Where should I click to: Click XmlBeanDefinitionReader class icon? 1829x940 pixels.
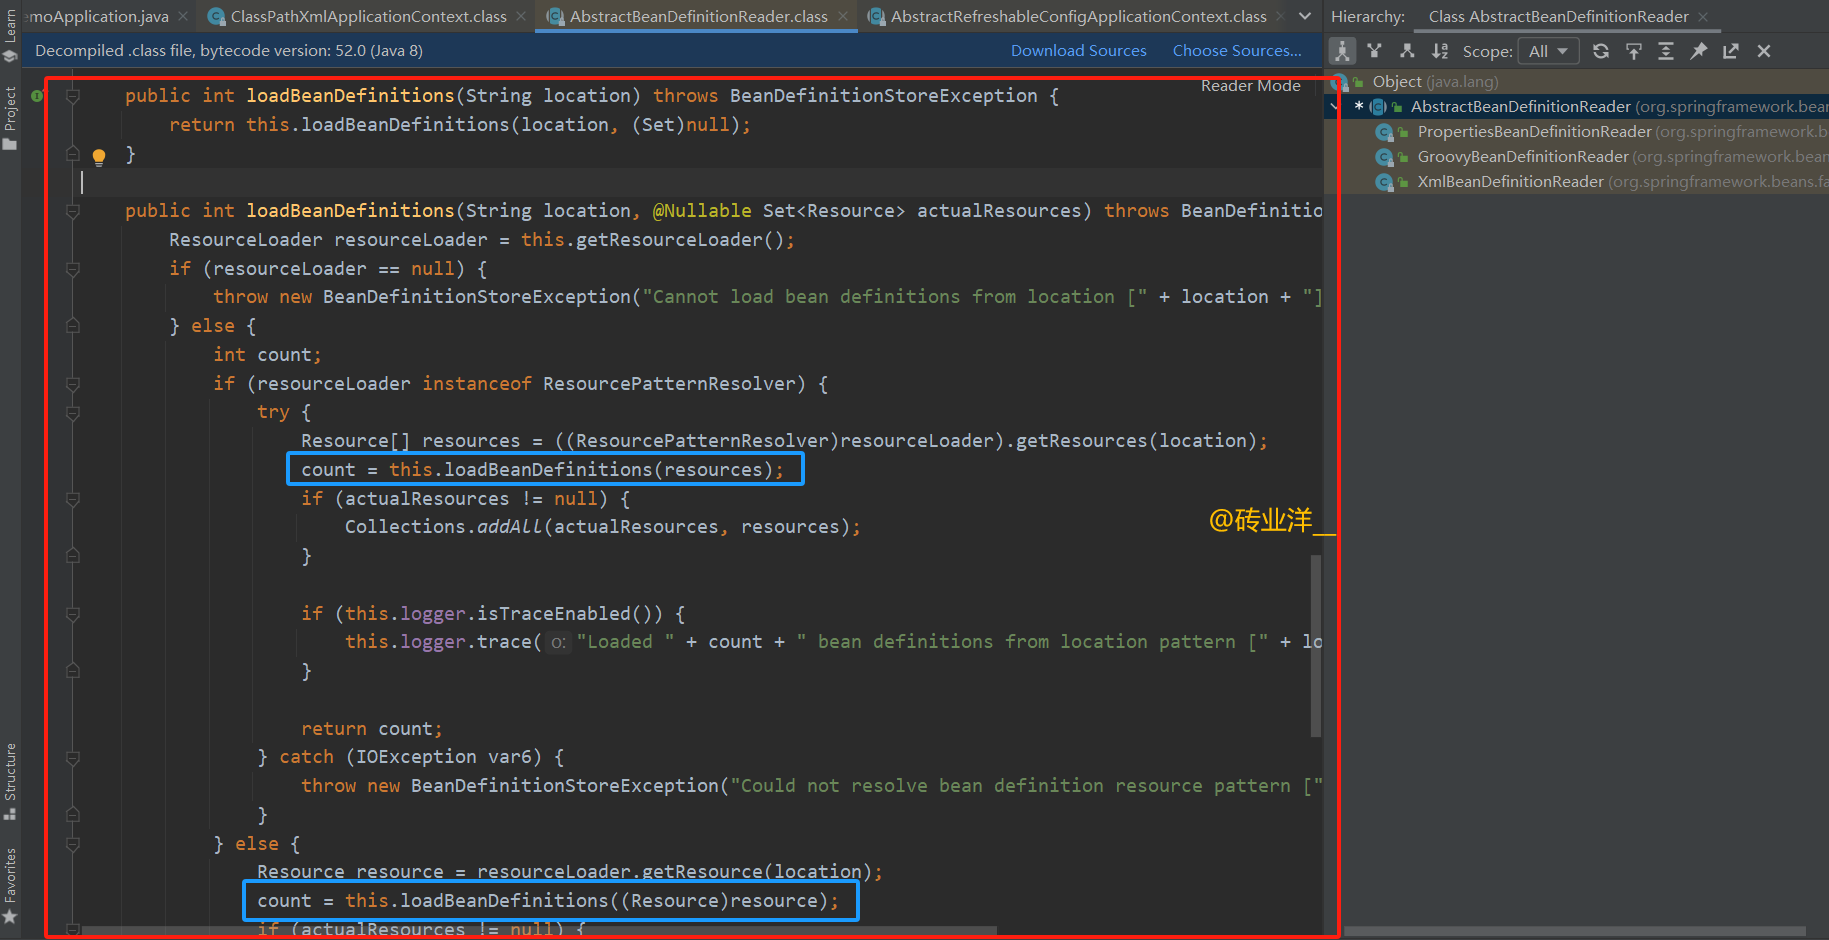1385,182
